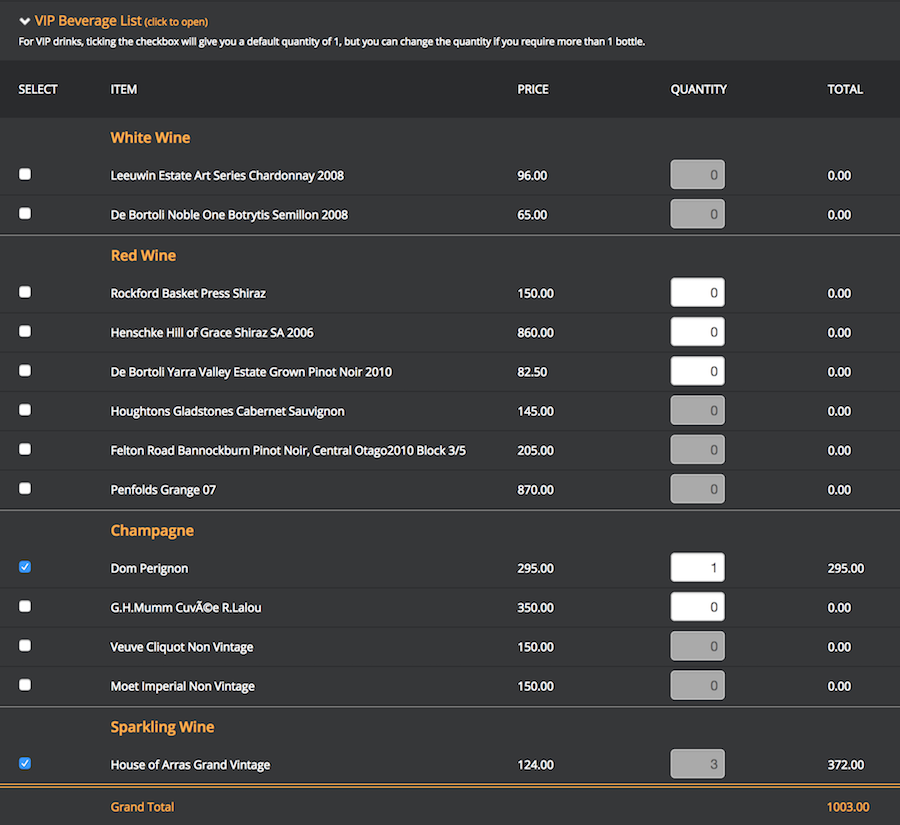
Task: Click the TOTAL column header
Action: click(x=845, y=90)
